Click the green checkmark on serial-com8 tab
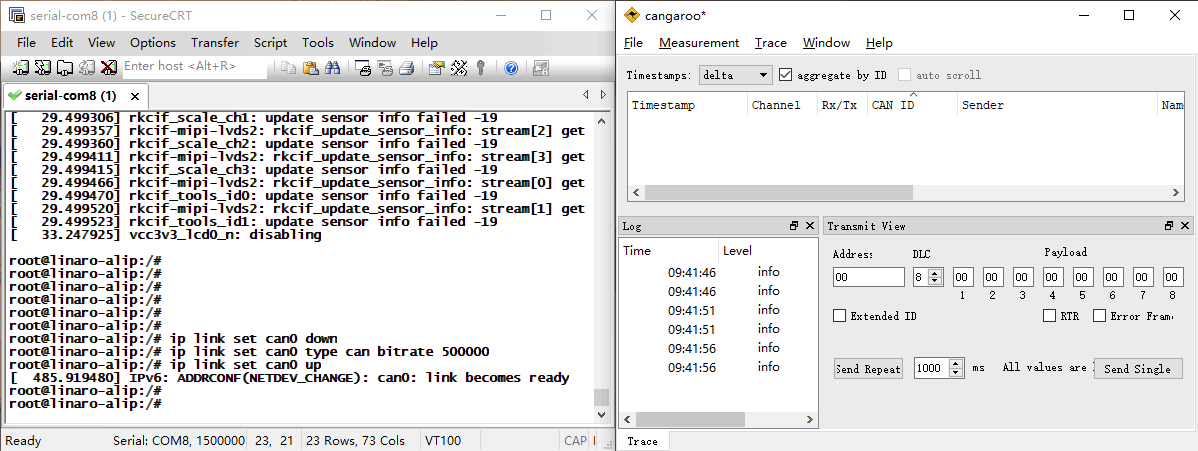 tap(14, 96)
